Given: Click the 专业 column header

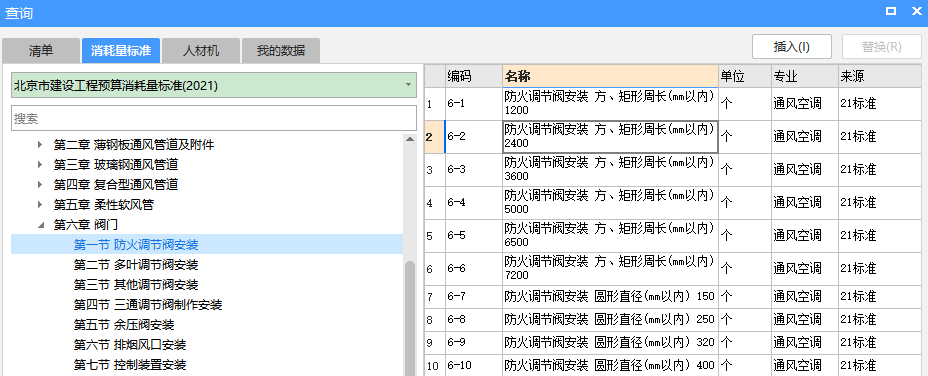Looking at the screenshot, I should (x=805, y=76).
